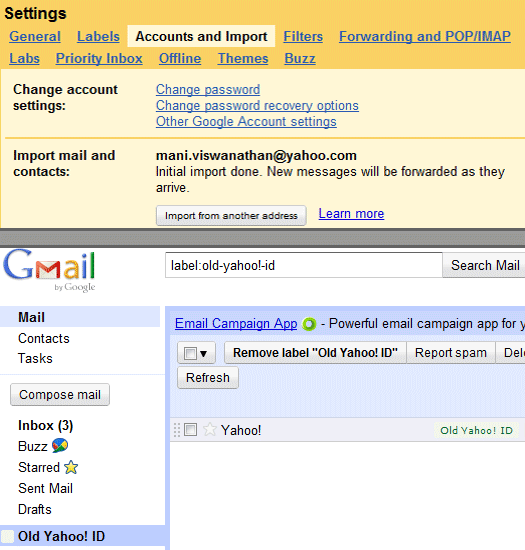Open the Yahoo! message row
This screenshot has width=525, height=550.
[347, 430]
